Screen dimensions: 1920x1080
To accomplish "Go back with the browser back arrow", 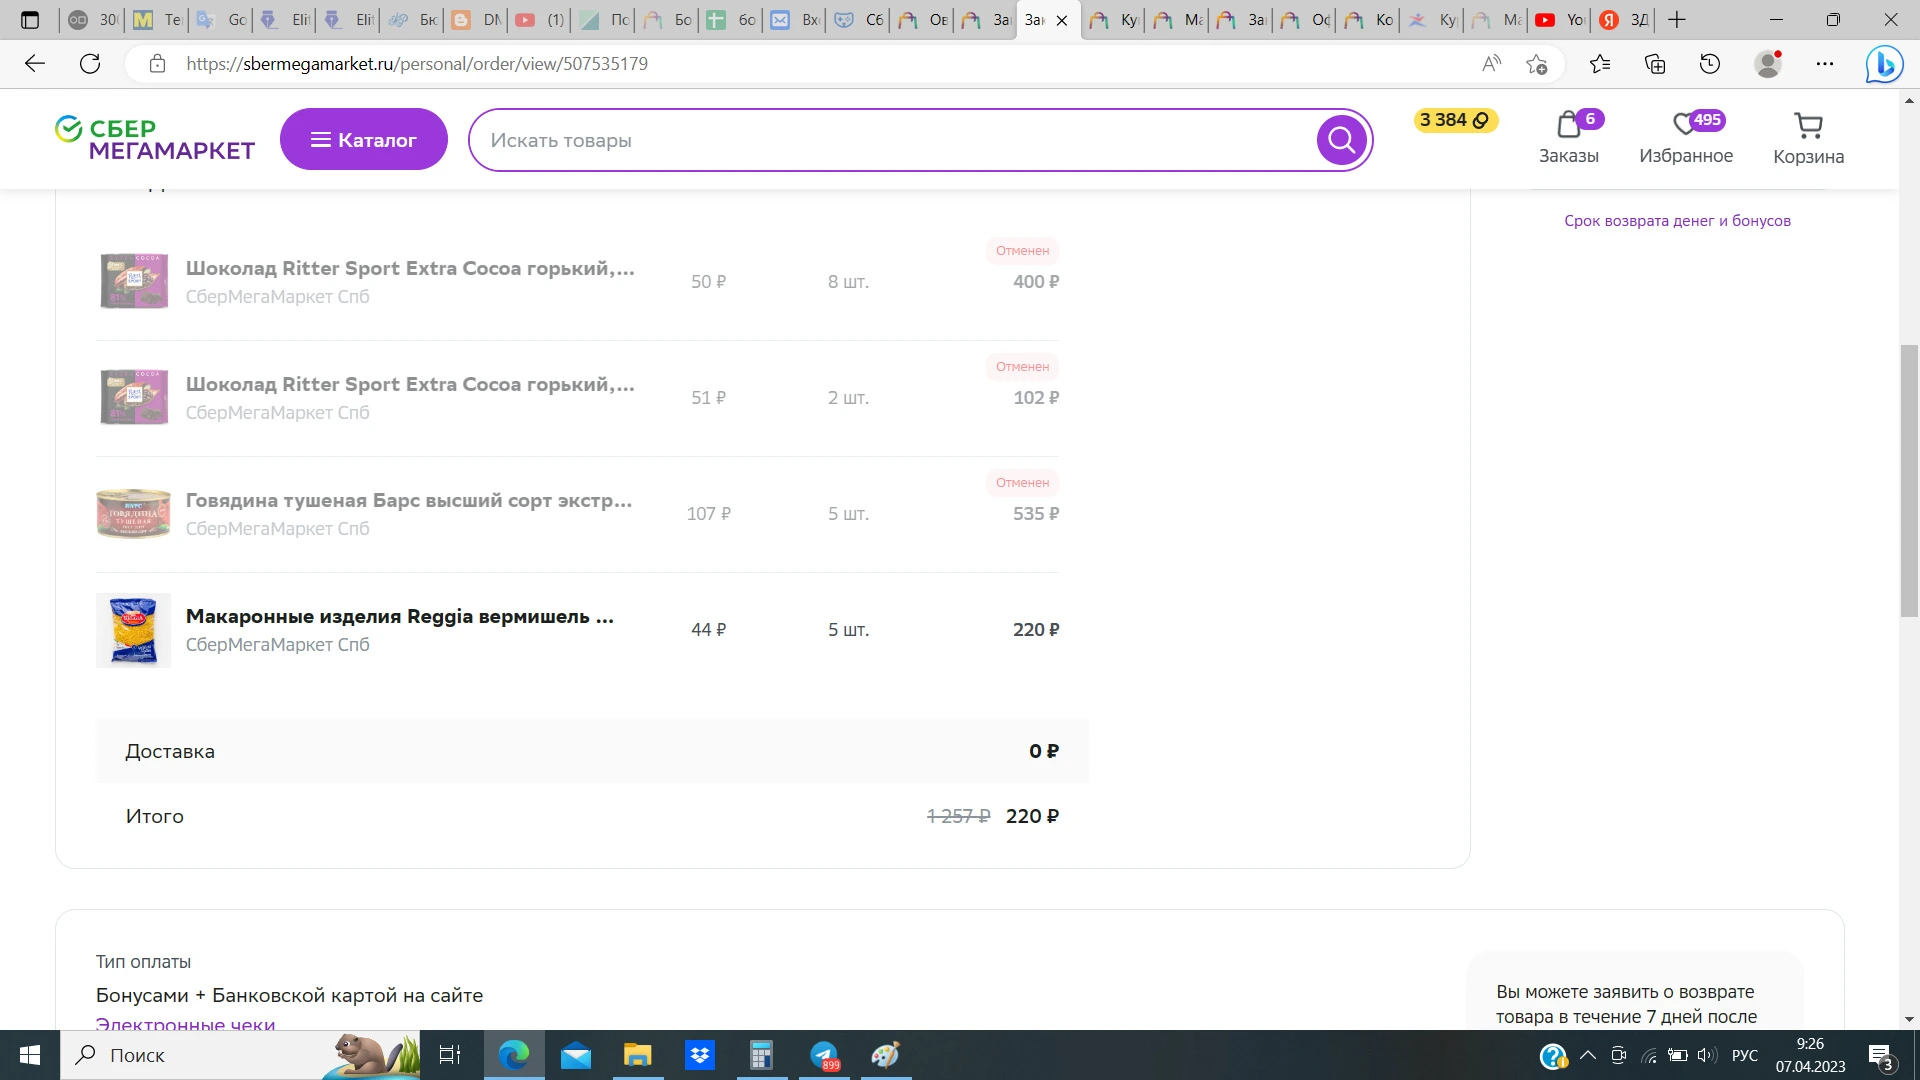I will coord(35,64).
